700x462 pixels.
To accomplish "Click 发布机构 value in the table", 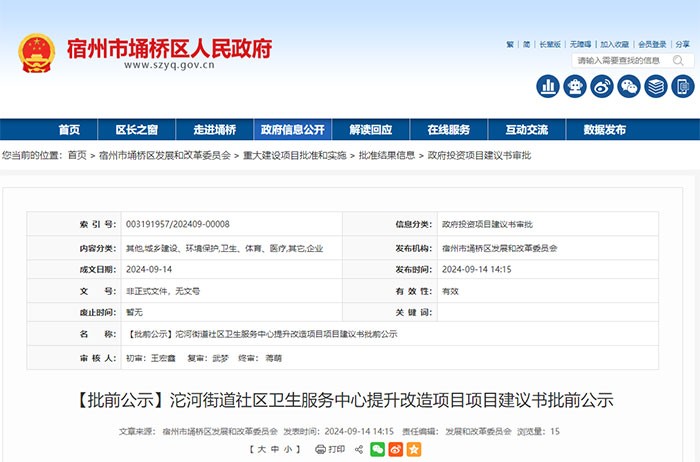I will [500, 248].
